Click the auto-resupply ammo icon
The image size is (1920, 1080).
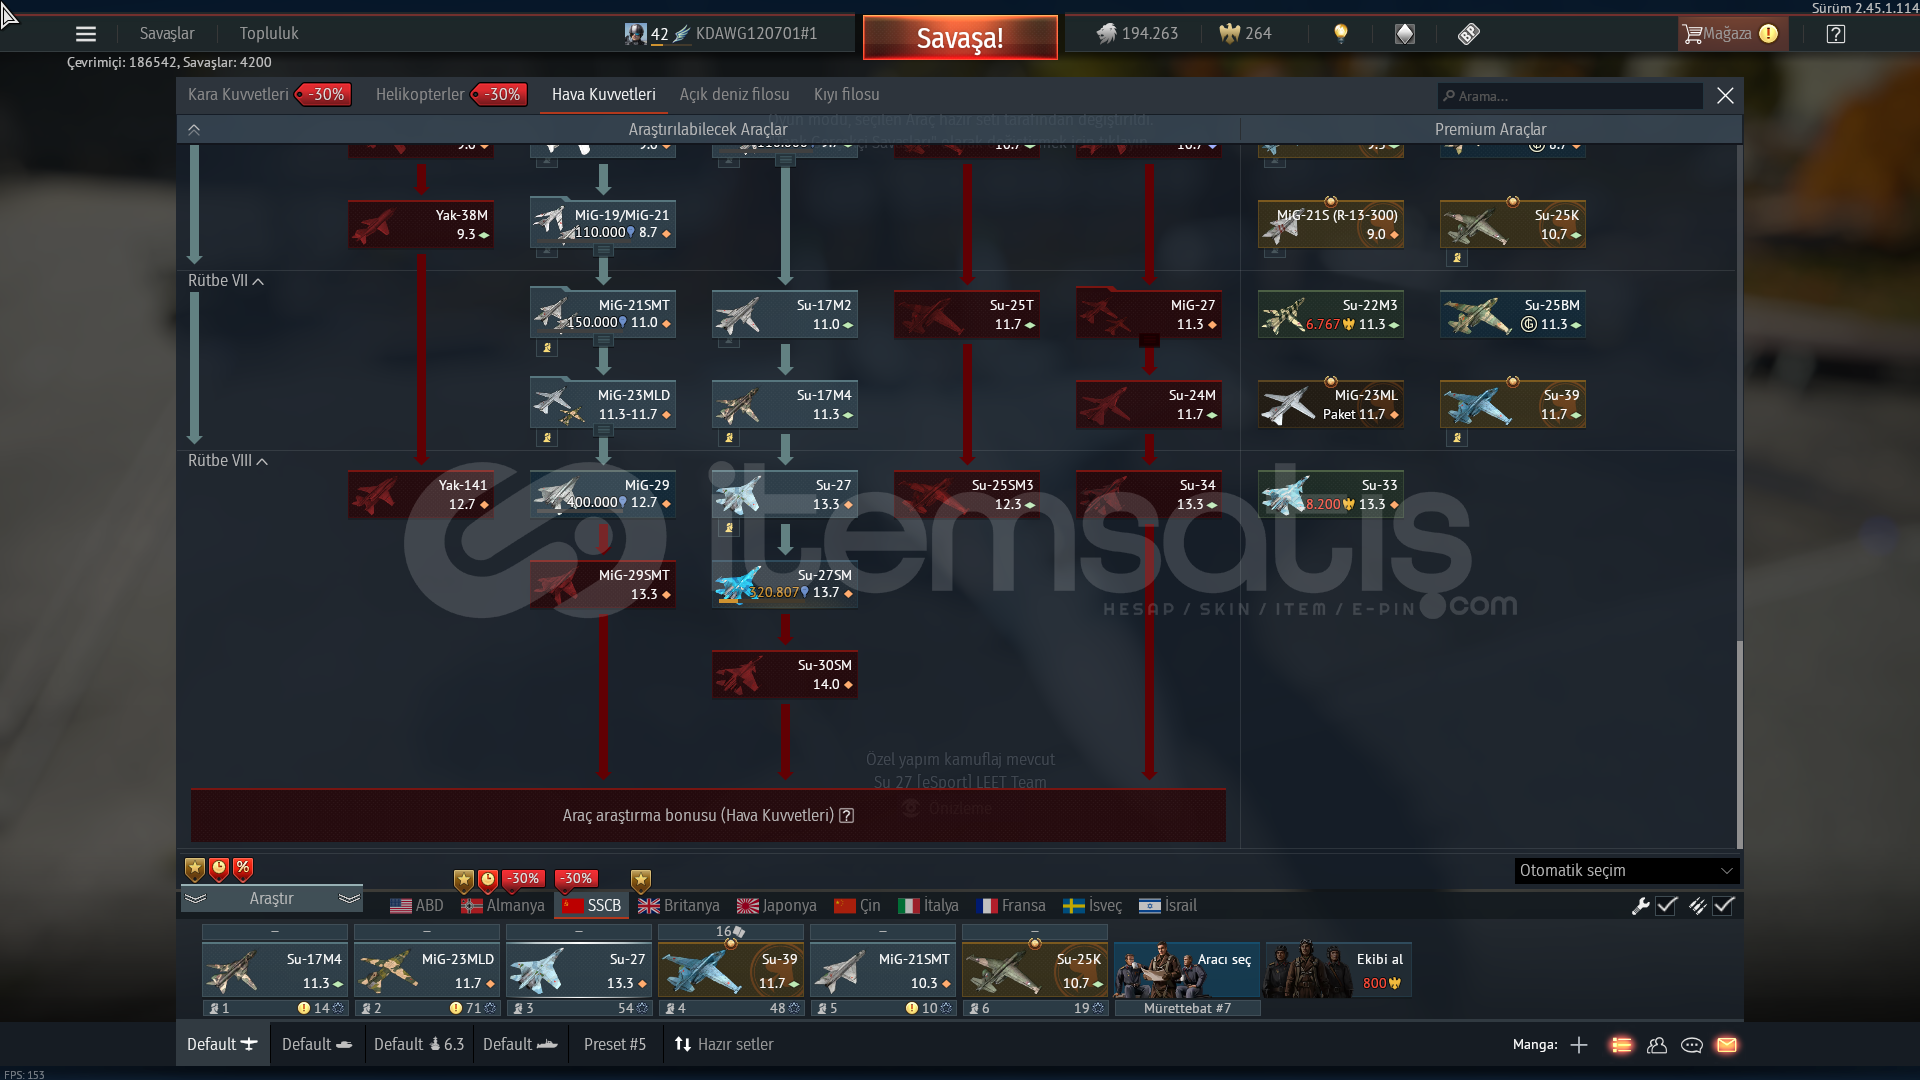point(1698,906)
